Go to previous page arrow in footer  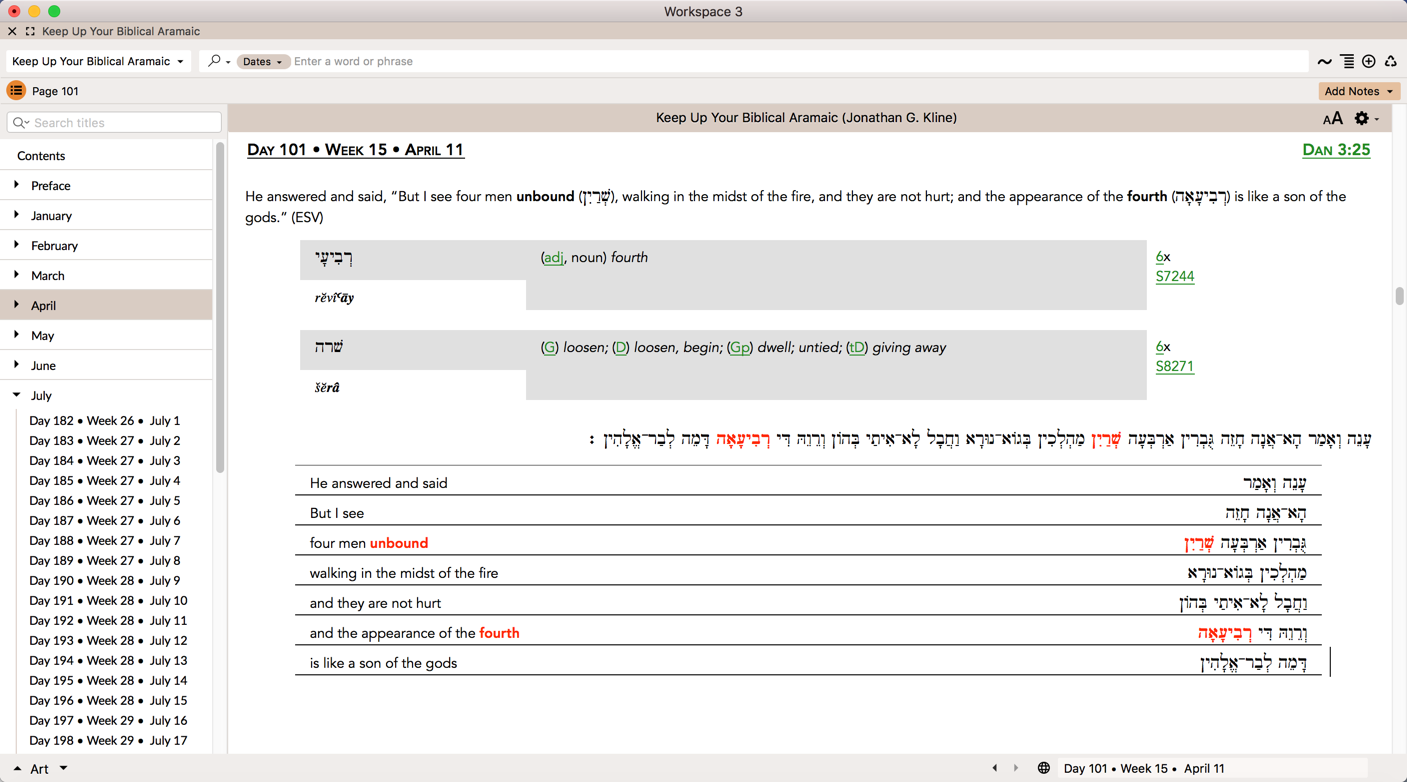tap(994, 768)
